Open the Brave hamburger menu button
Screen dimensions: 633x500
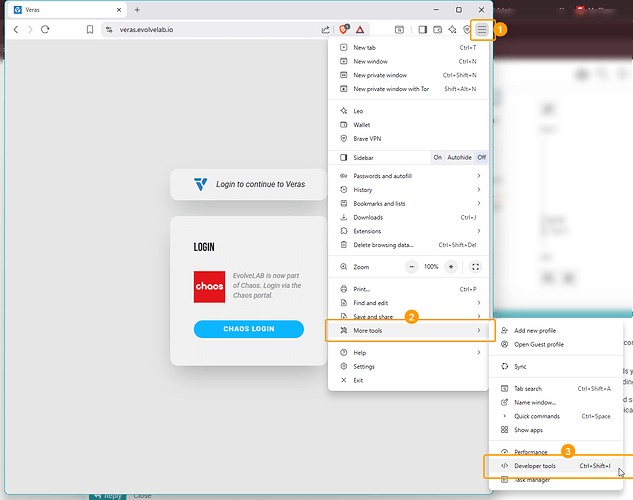[482, 29]
